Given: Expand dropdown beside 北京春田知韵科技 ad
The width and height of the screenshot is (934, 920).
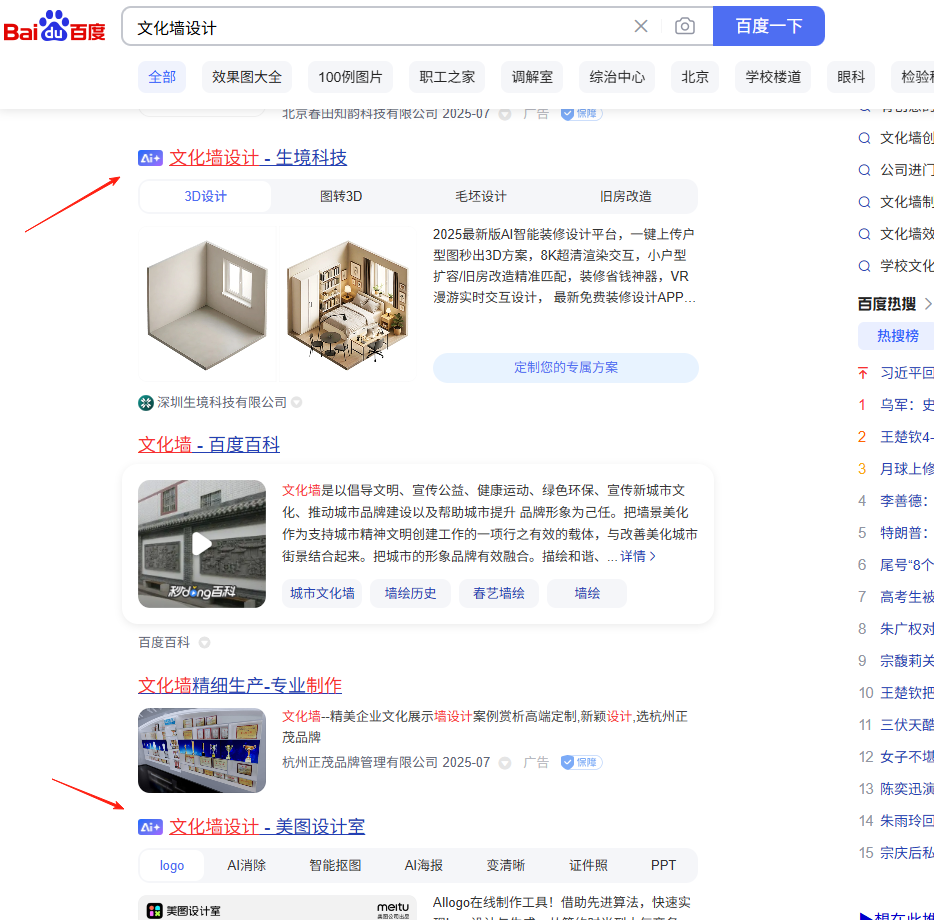Looking at the screenshot, I should point(505,114).
